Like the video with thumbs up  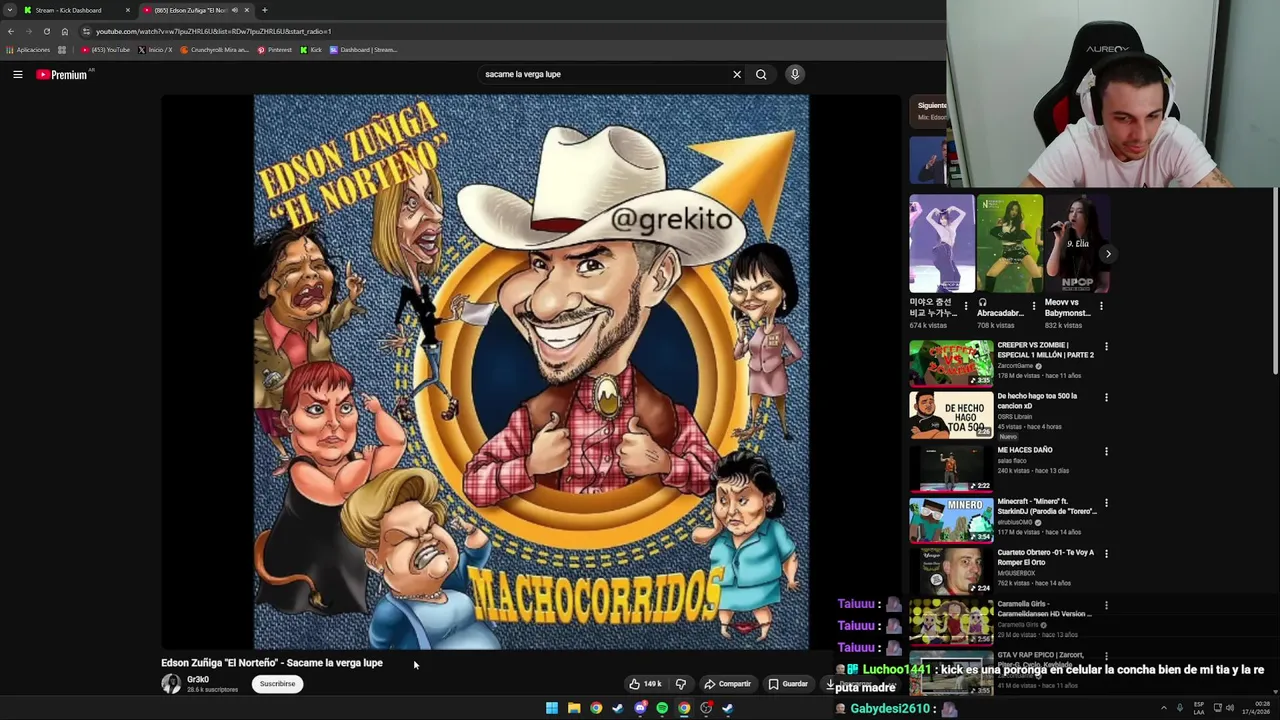[x=645, y=684]
